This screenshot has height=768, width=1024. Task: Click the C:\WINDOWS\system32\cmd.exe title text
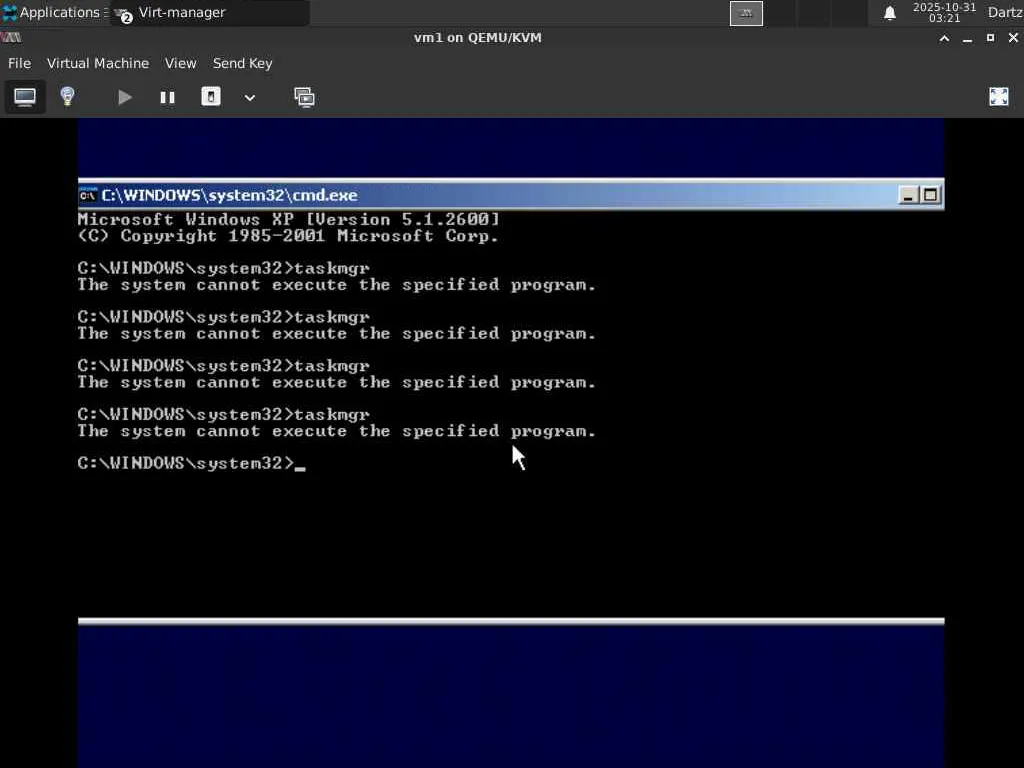pos(229,195)
